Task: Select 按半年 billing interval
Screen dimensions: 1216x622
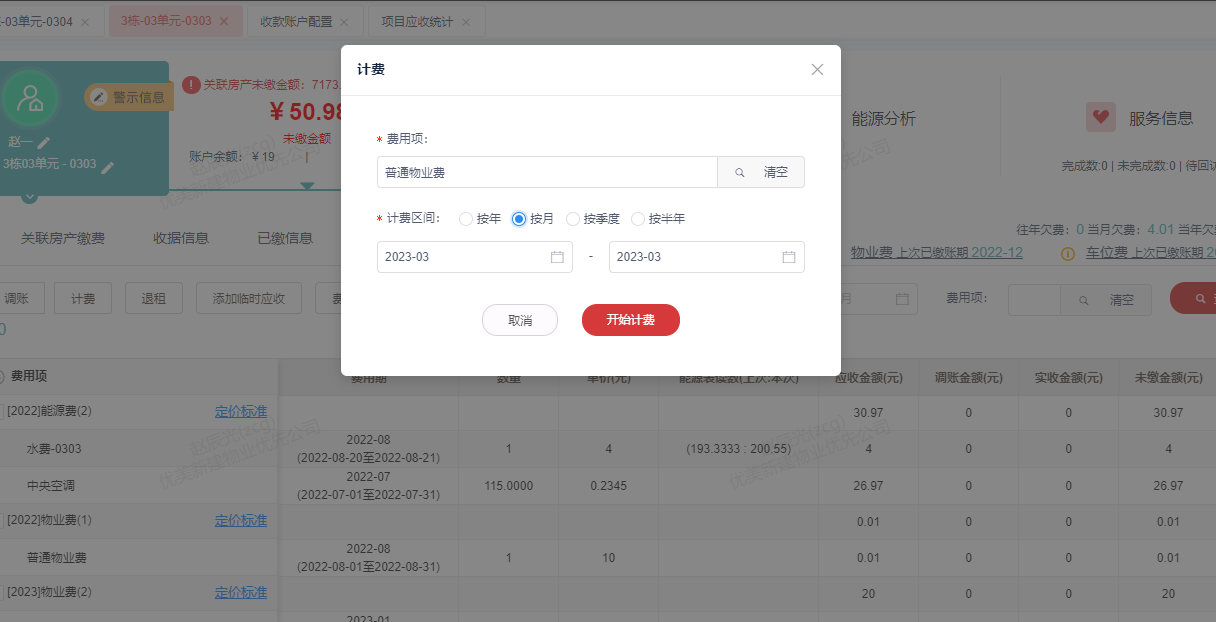Action: pyautogui.click(x=658, y=219)
